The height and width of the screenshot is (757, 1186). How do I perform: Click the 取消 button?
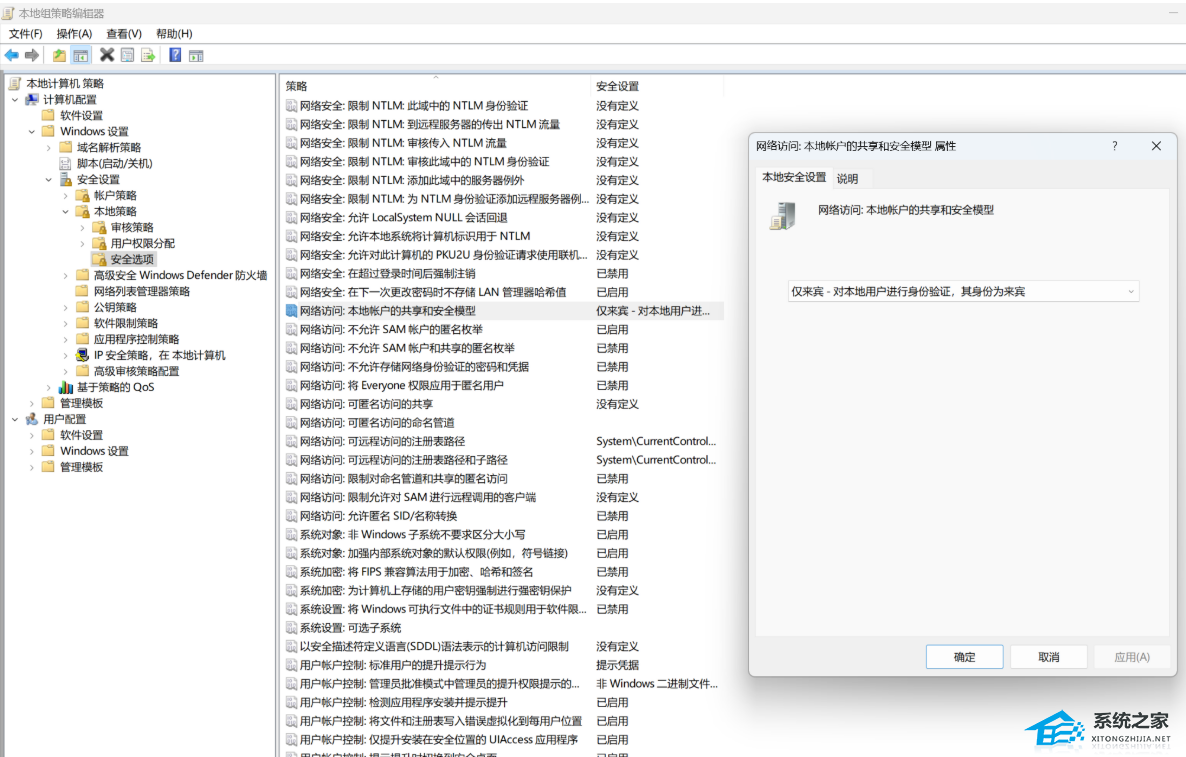point(1048,657)
